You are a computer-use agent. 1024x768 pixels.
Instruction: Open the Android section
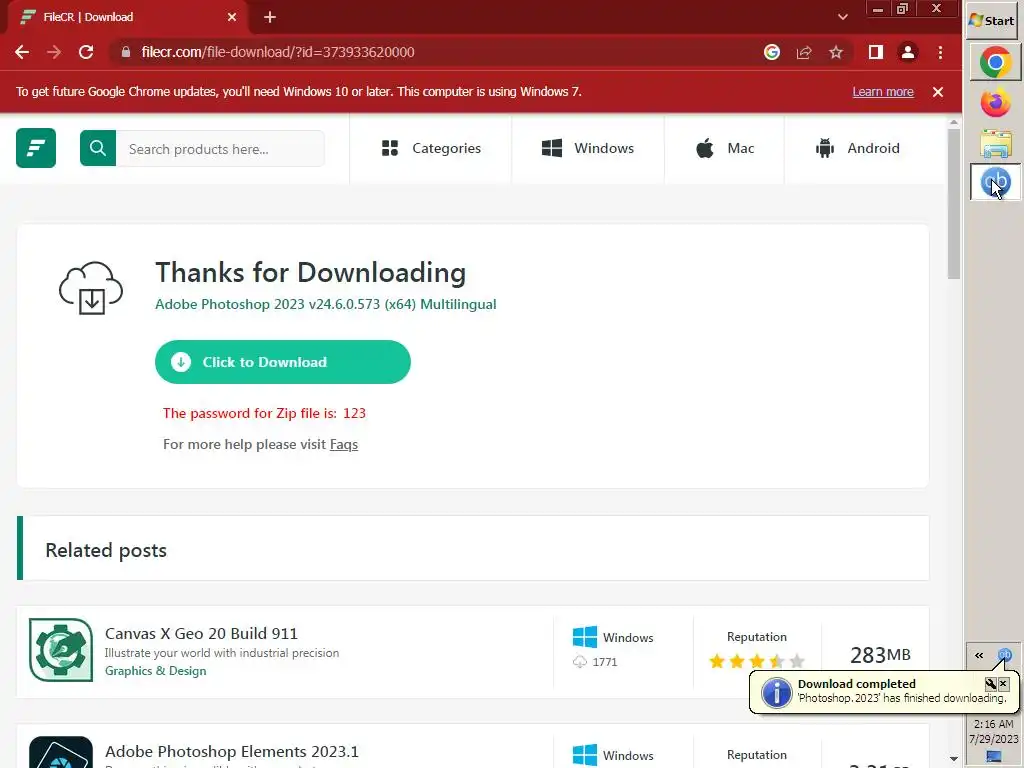(857, 148)
